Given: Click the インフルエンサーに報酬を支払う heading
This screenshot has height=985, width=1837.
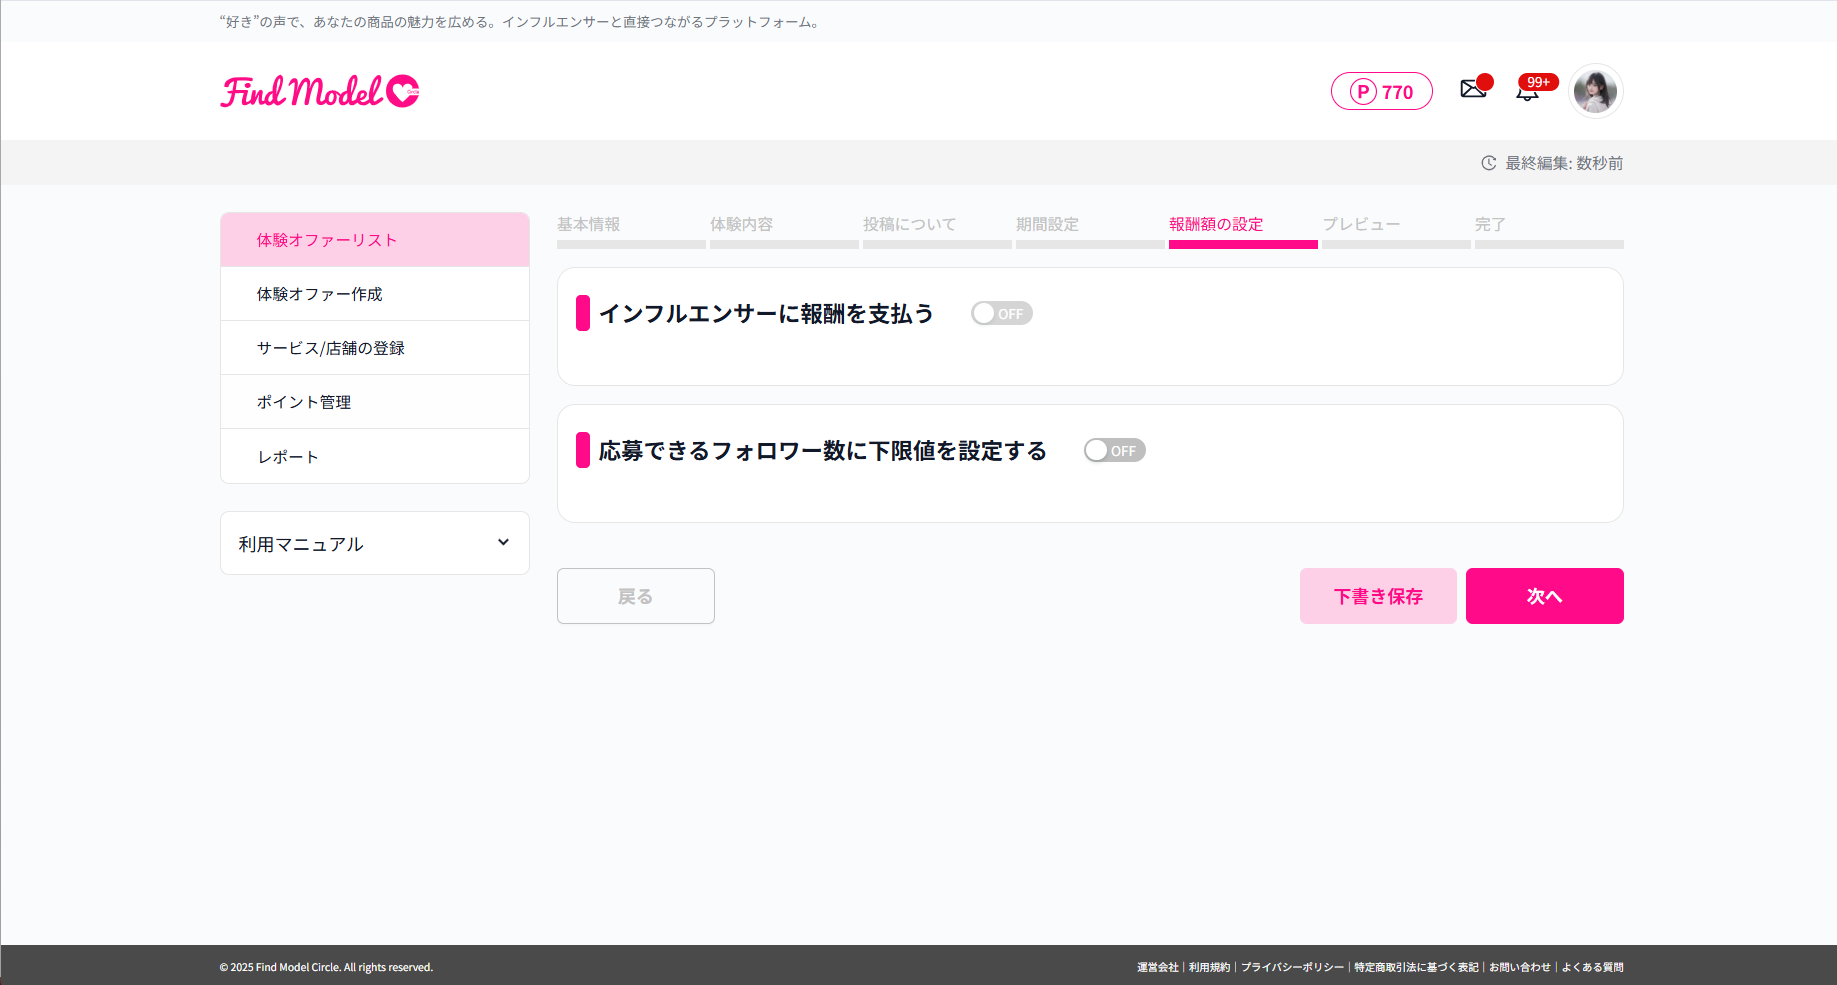Looking at the screenshot, I should point(766,314).
